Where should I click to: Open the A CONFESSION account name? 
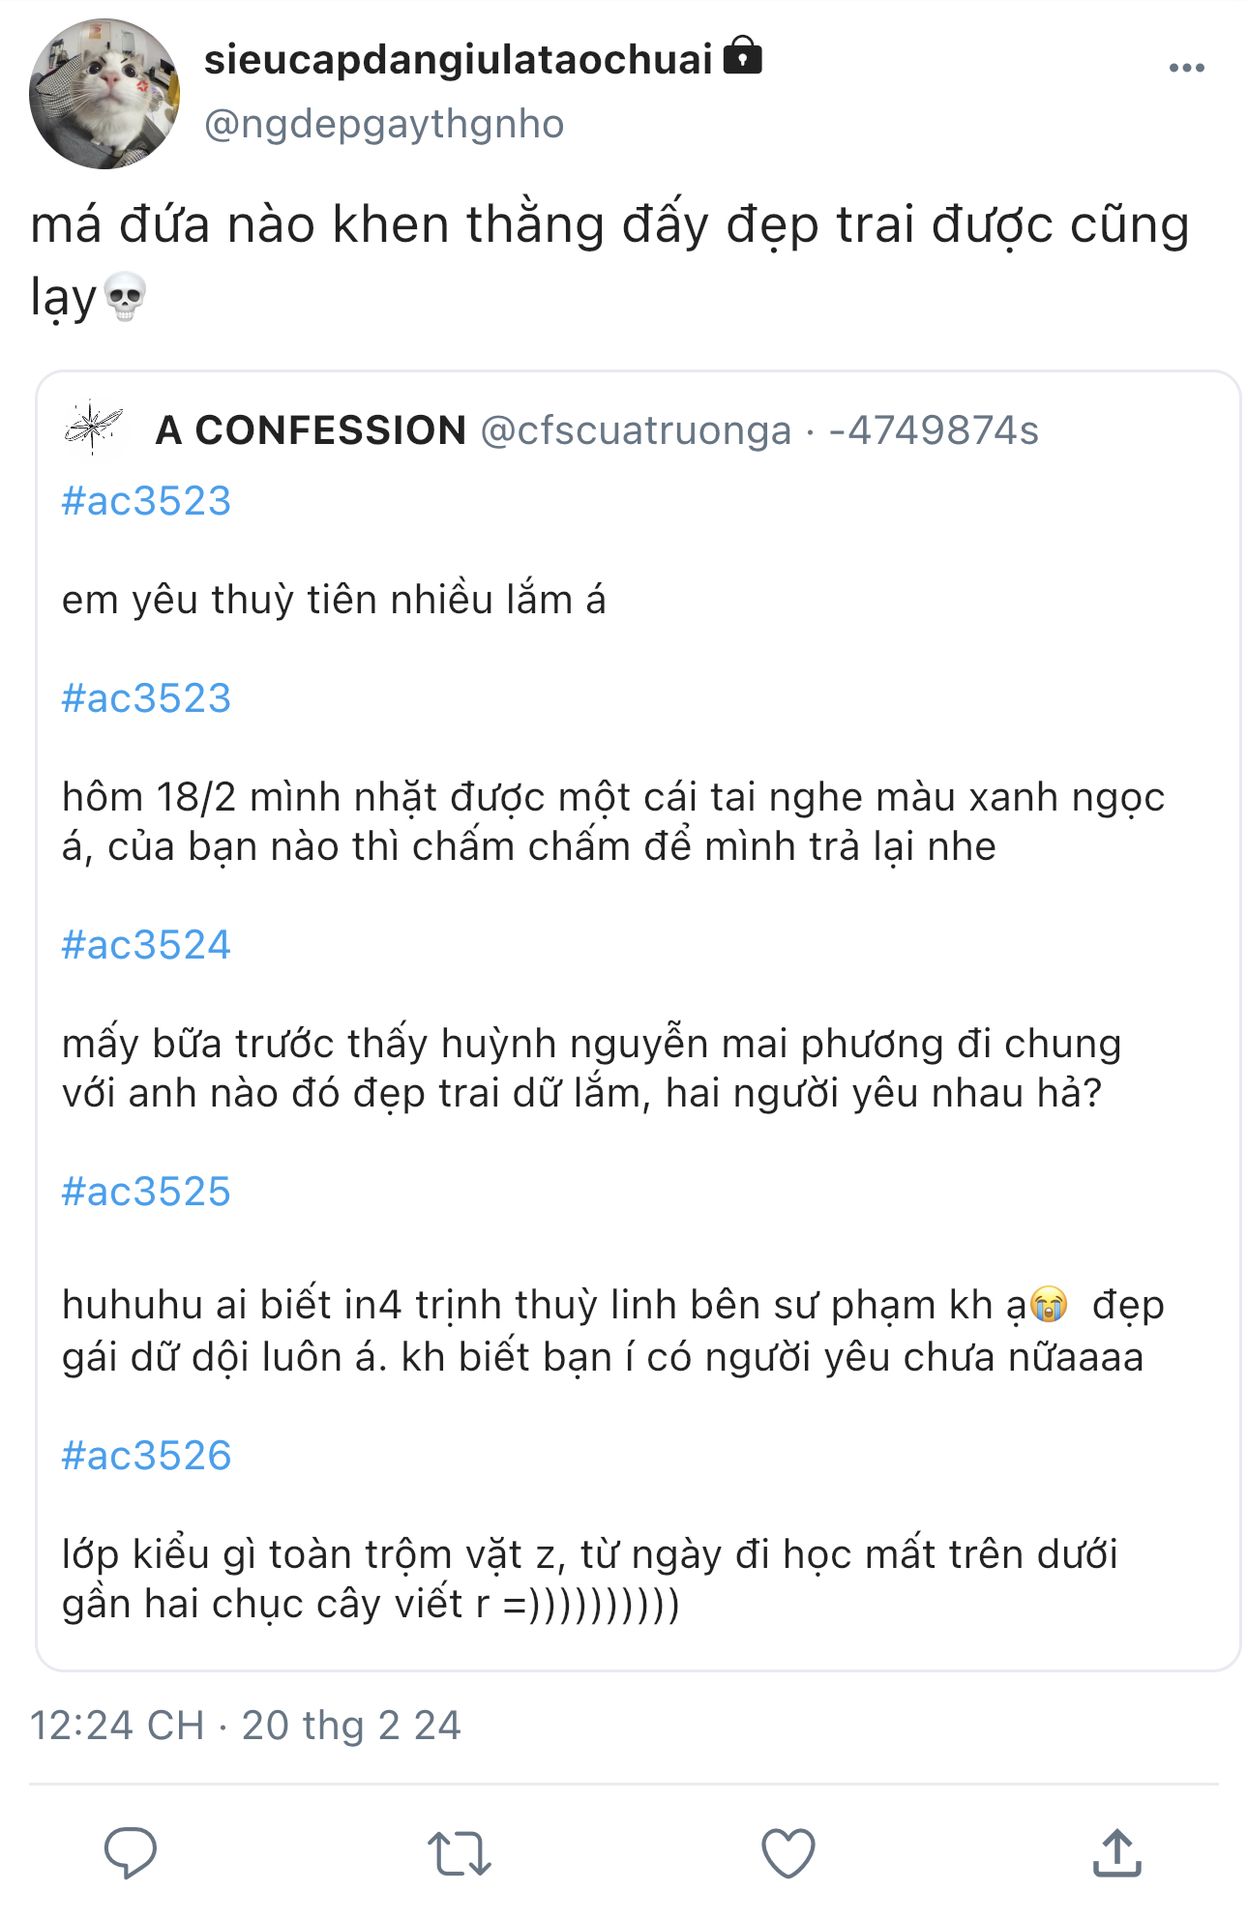[x=311, y=430]
